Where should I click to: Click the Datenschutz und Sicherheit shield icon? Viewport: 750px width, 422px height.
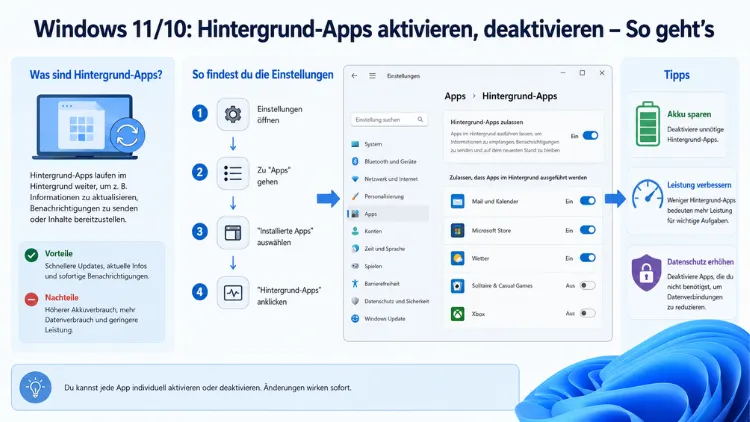(x=355, y=301)
